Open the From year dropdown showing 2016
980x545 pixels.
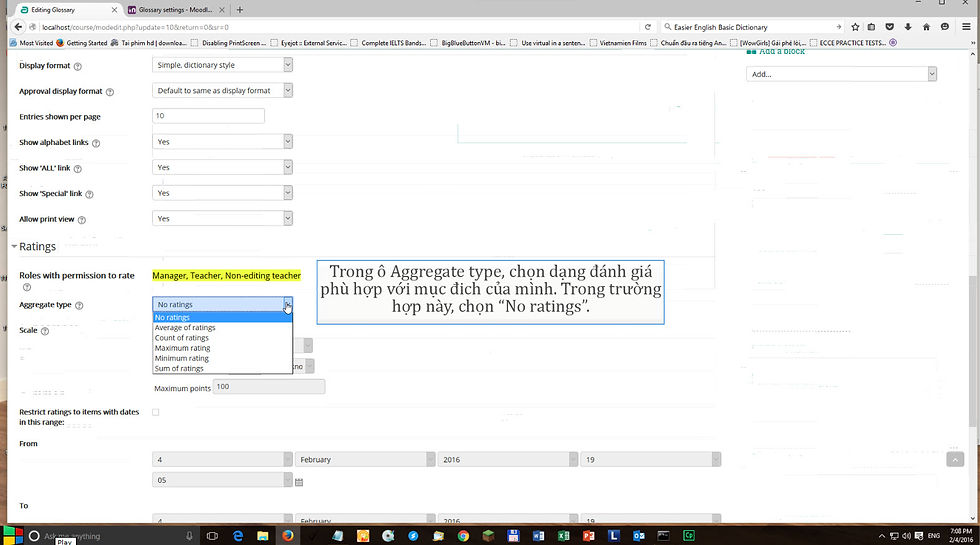[x=508, y=459]
